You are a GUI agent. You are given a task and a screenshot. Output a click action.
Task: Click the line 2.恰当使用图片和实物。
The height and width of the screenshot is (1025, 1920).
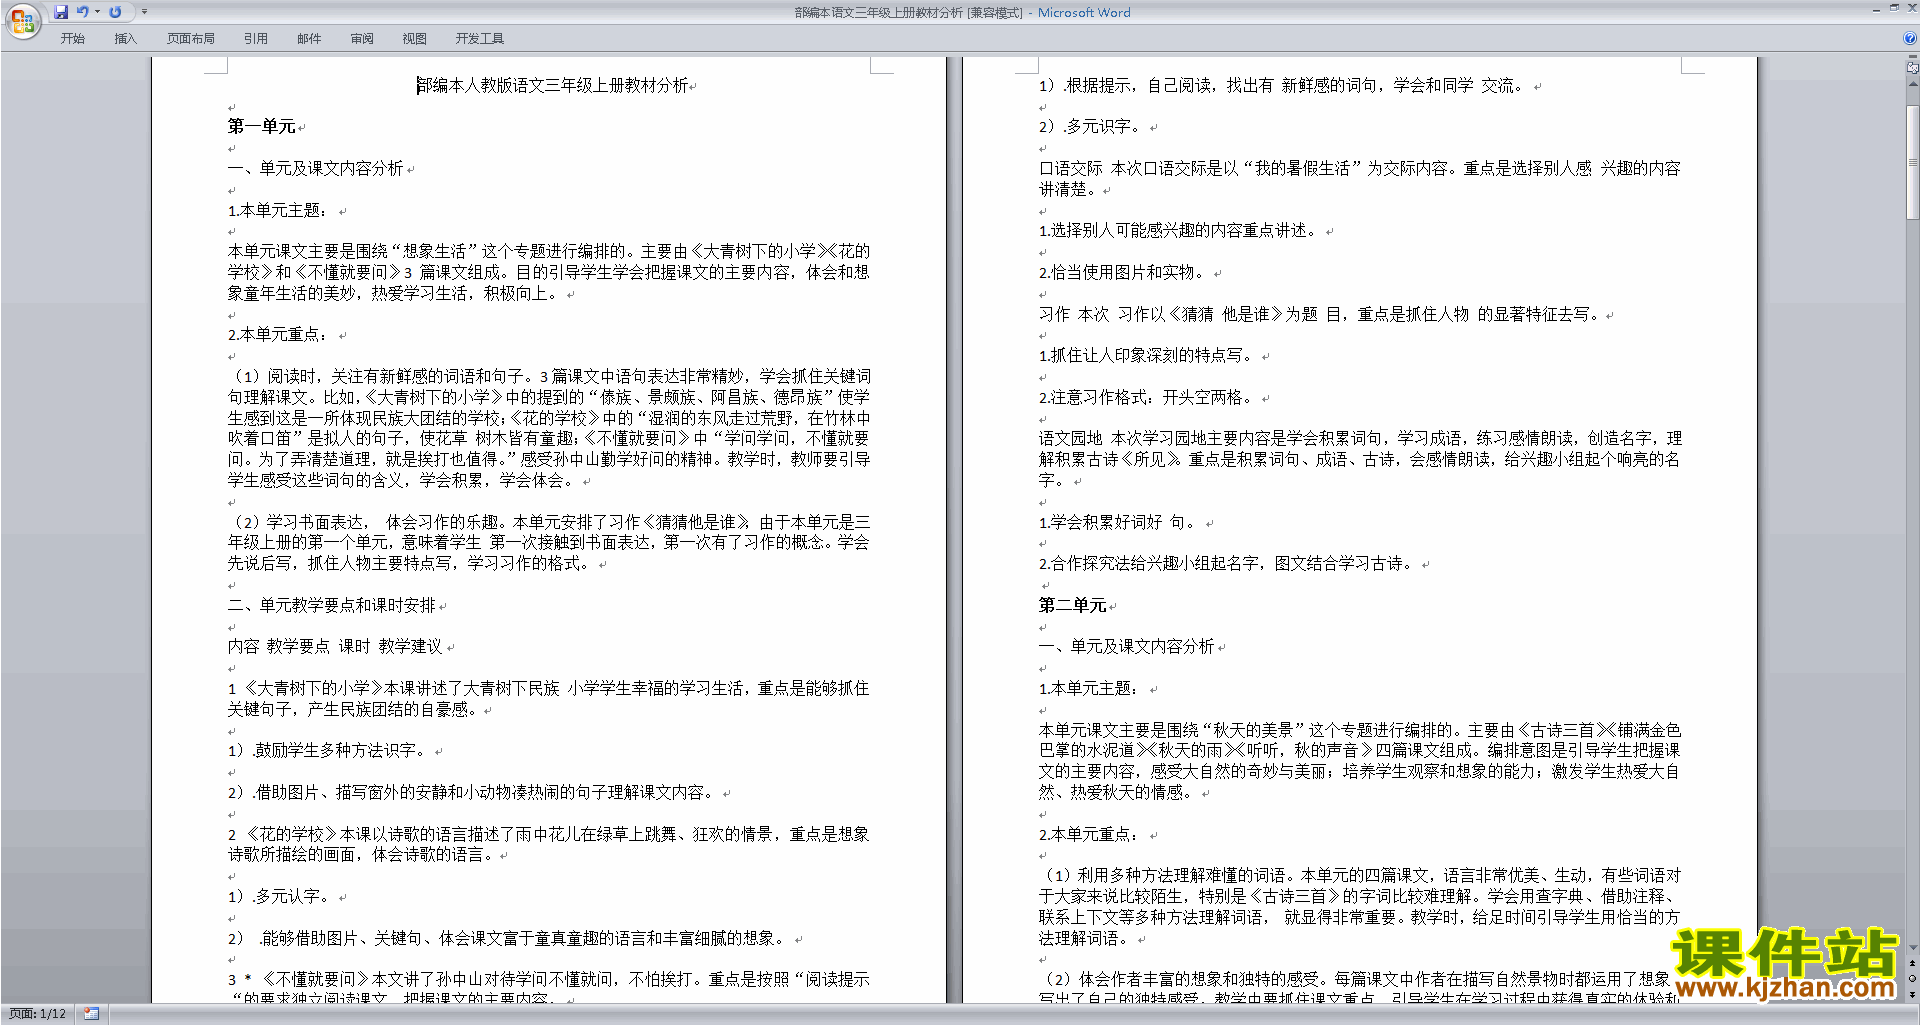[x=1125, y=273]
